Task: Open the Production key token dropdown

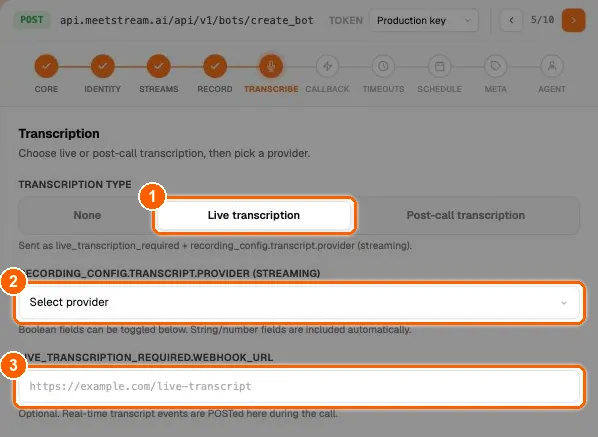Action: pyautogui.click(x=424, y=21)
